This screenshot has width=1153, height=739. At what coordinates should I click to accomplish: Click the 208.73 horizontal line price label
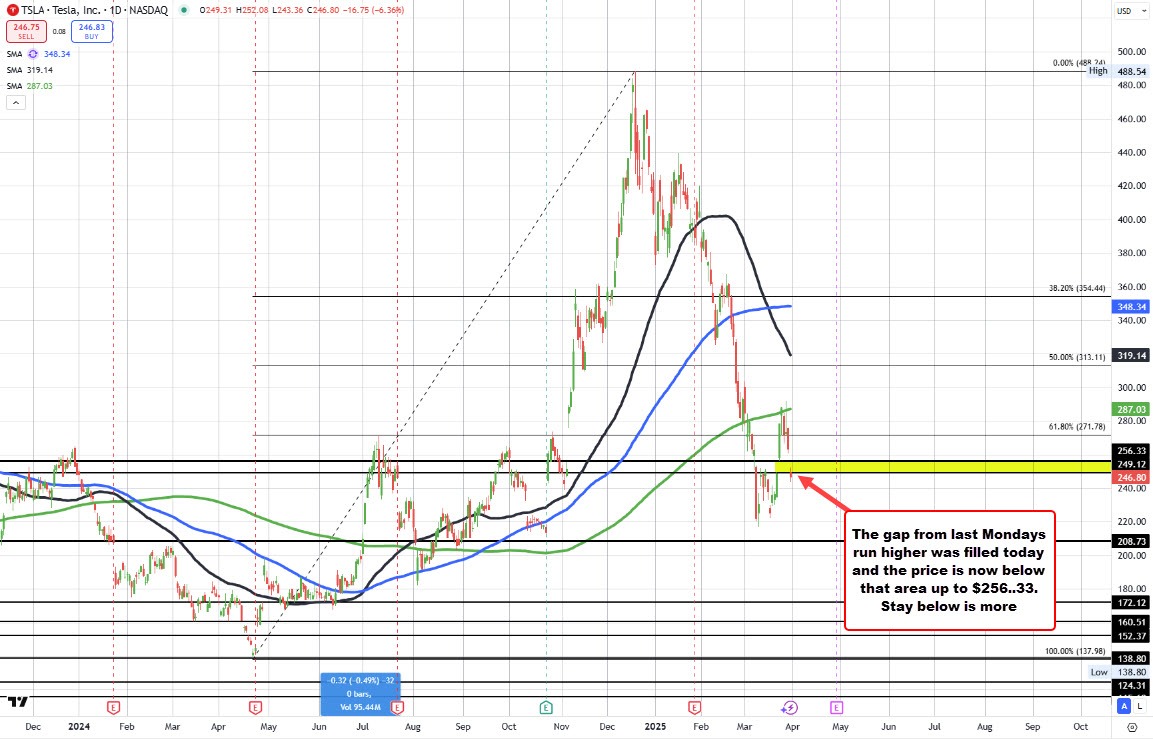click(1130, 541)
